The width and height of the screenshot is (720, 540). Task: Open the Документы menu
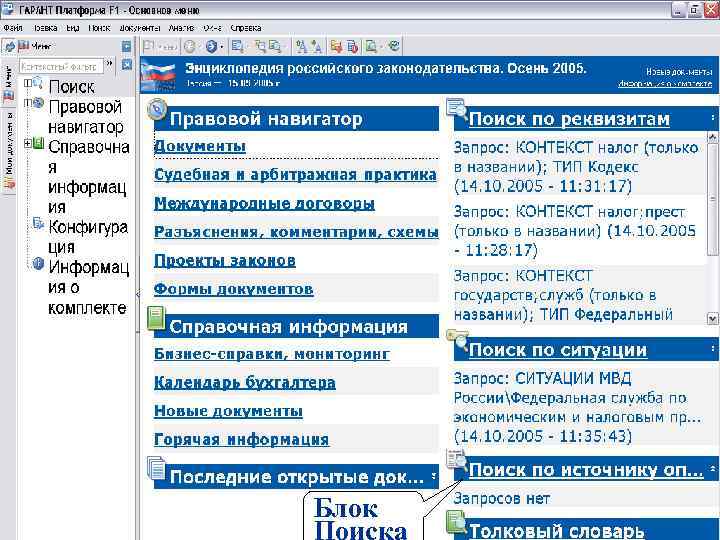(140, 28)
